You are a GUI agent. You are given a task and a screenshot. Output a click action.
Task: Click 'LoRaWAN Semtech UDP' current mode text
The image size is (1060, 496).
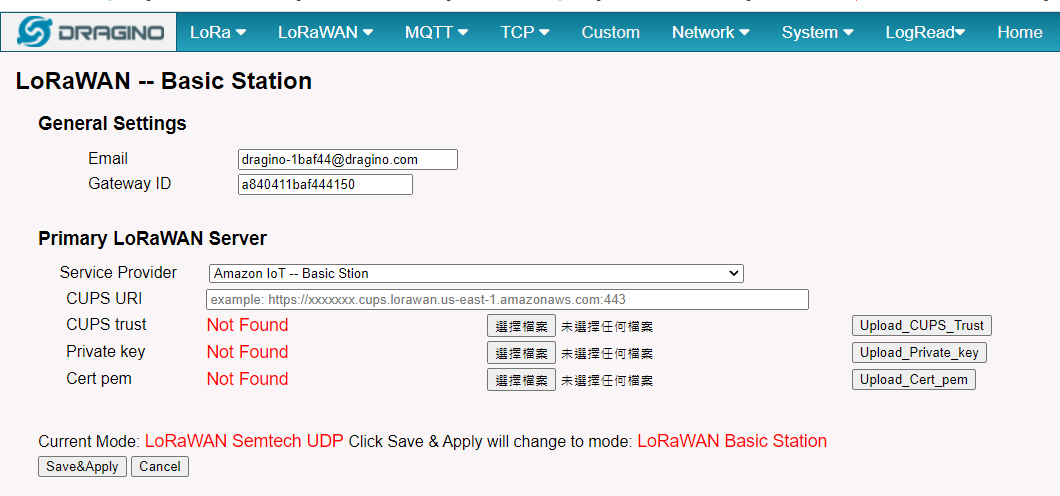[244, 441]
